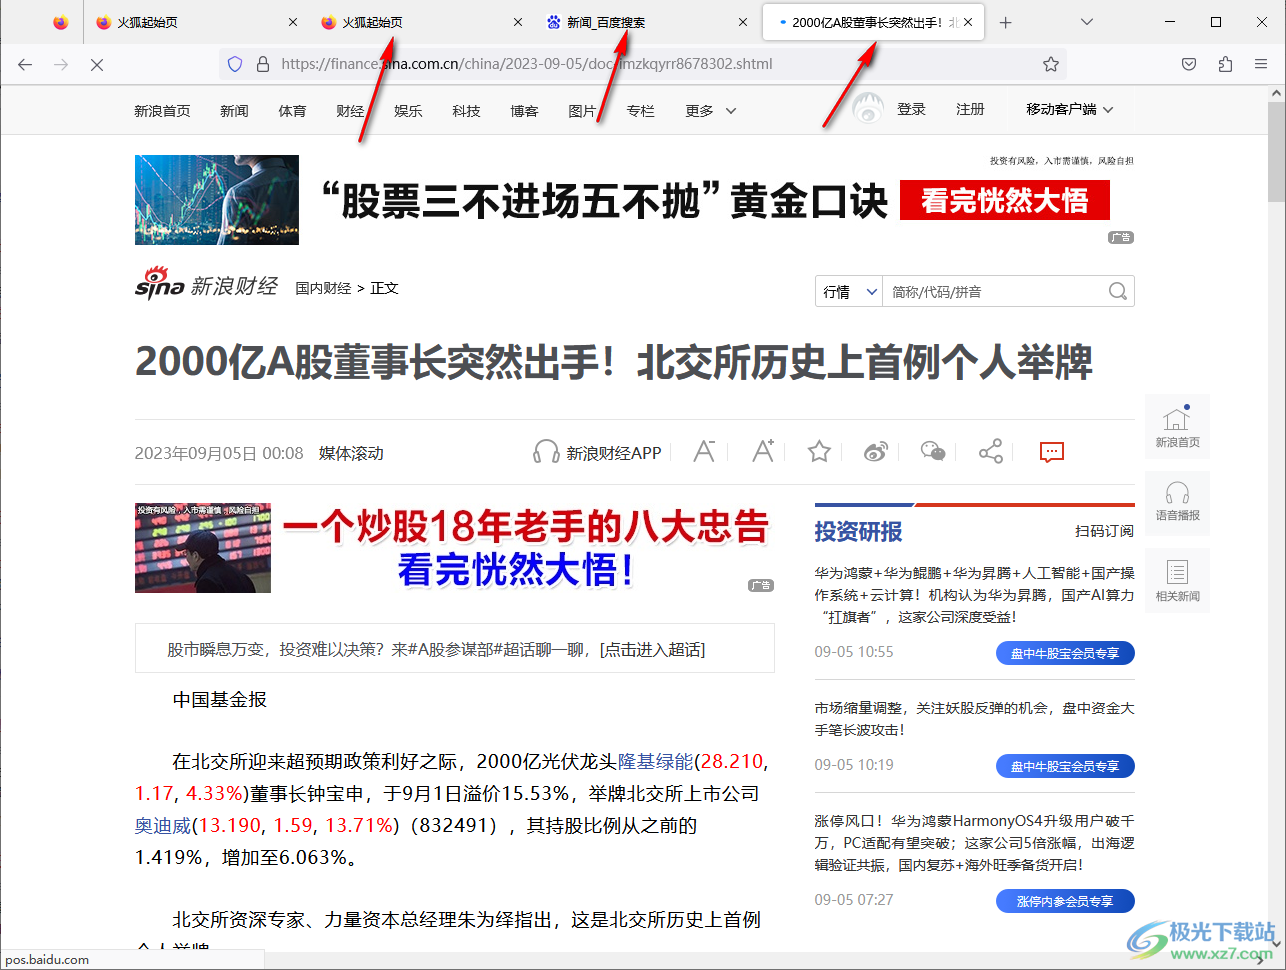Switch to the 新闻_百度搜索 tab
The image size is (1286, 970).
pos(649,22)
